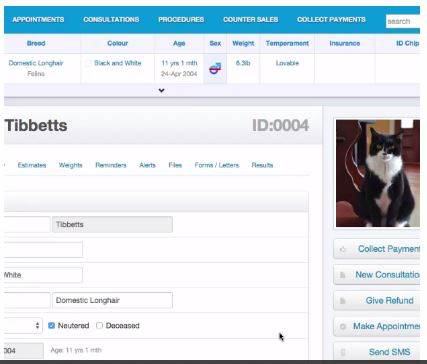Screen dimensions: 427x364
Task: Click the male sex symbol icon
Action: coord(215,69)
